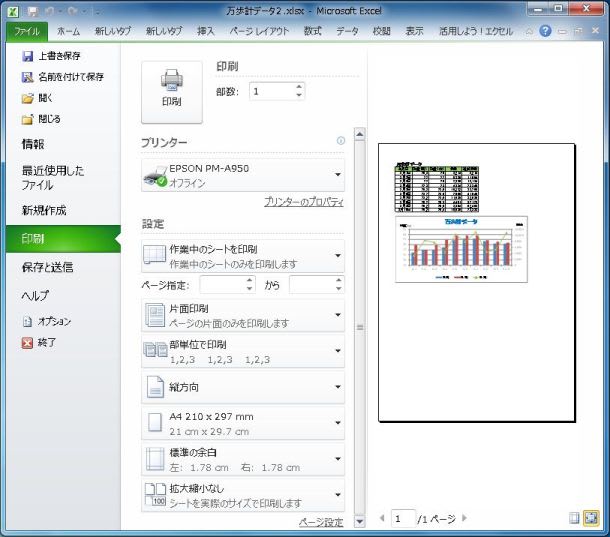Toggle zoom to page button
The height and width of the screenshot is (537, 610).
click(591, 518)
